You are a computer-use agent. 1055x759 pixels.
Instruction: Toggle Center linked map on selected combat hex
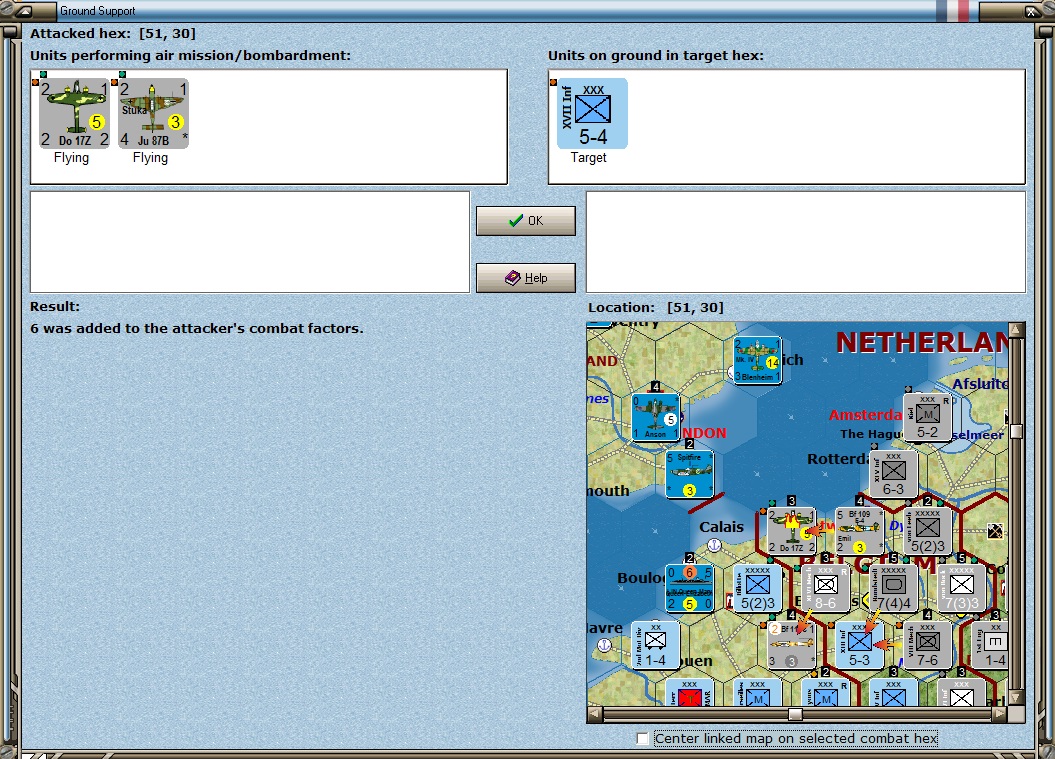643,739
